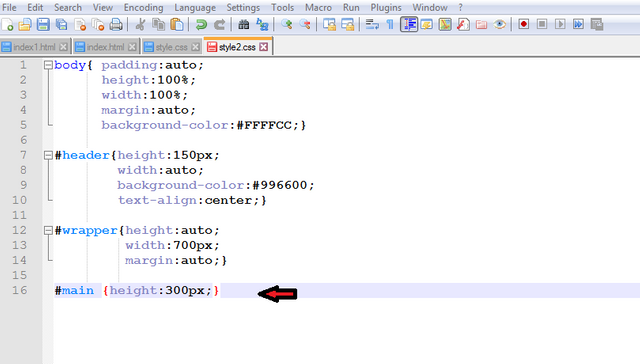Open the File menu
The width and height of the screenshot is (640, 364).
coord(9,7)
